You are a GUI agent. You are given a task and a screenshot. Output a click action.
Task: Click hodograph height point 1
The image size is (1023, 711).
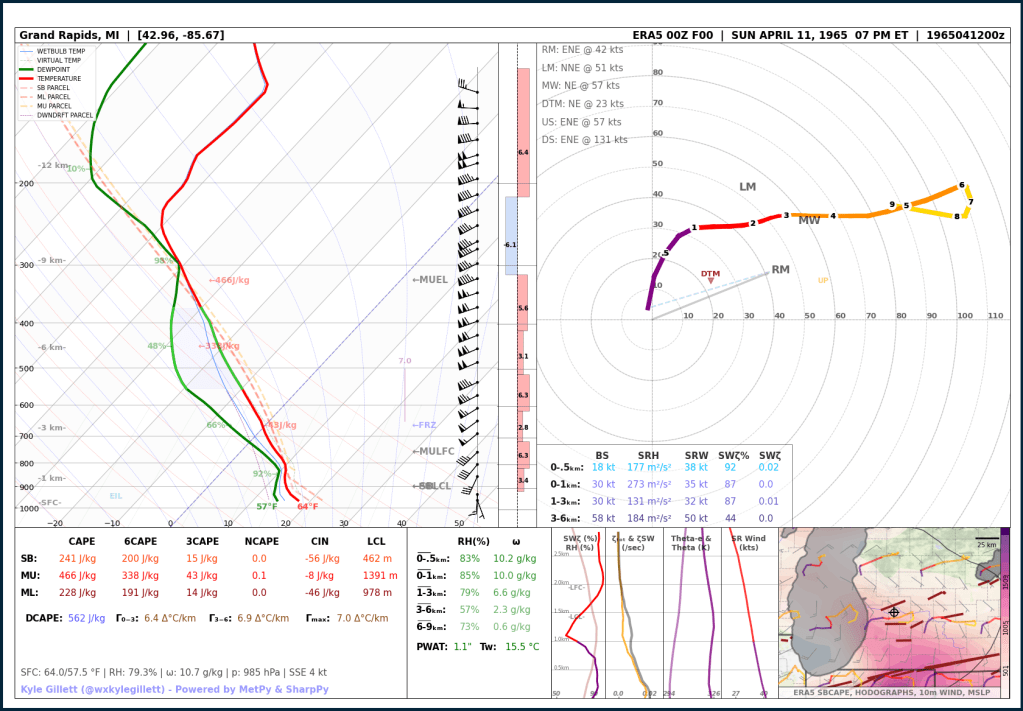[x=694, y=228]
